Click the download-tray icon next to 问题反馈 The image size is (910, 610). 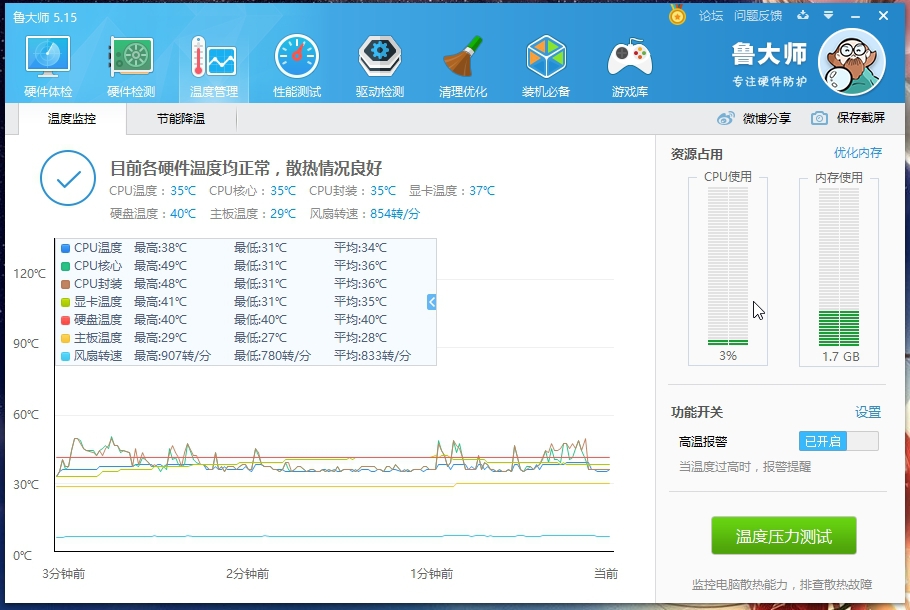coord(803,16)
